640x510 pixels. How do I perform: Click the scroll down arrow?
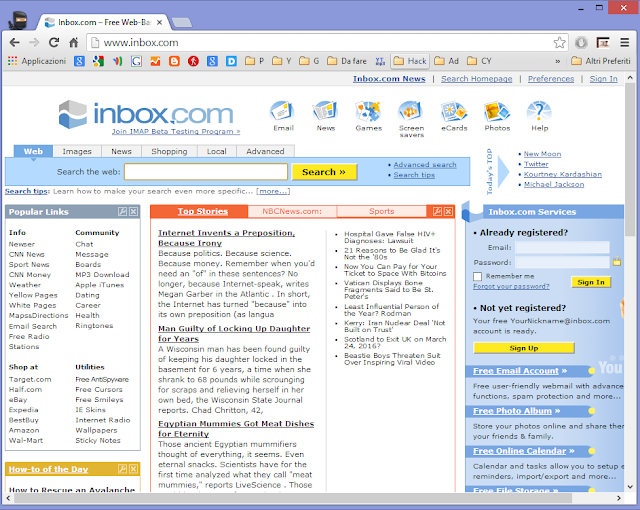point(630,487)
